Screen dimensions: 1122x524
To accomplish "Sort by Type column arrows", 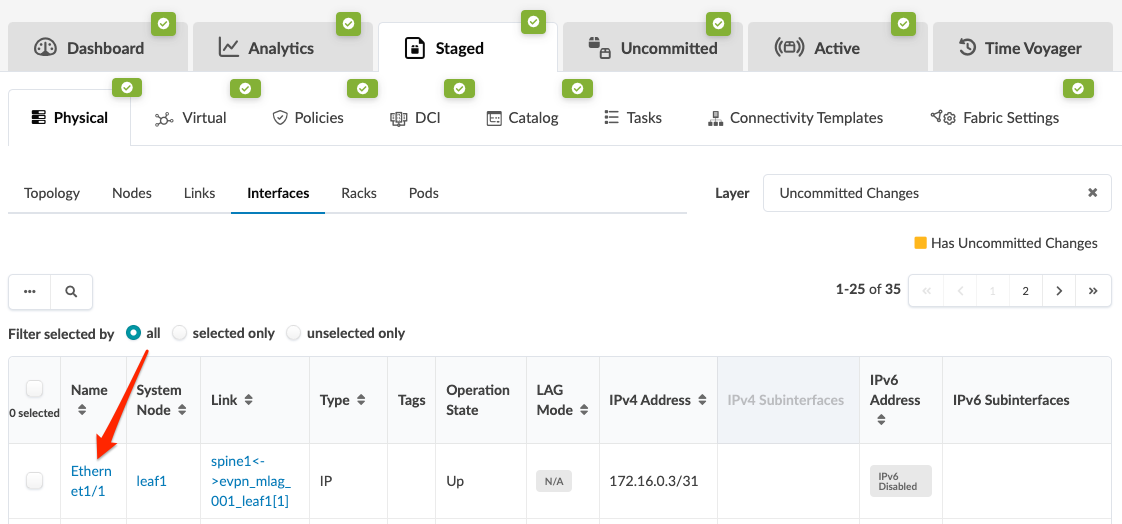I will pyautogui.click(x=360, y=400).
